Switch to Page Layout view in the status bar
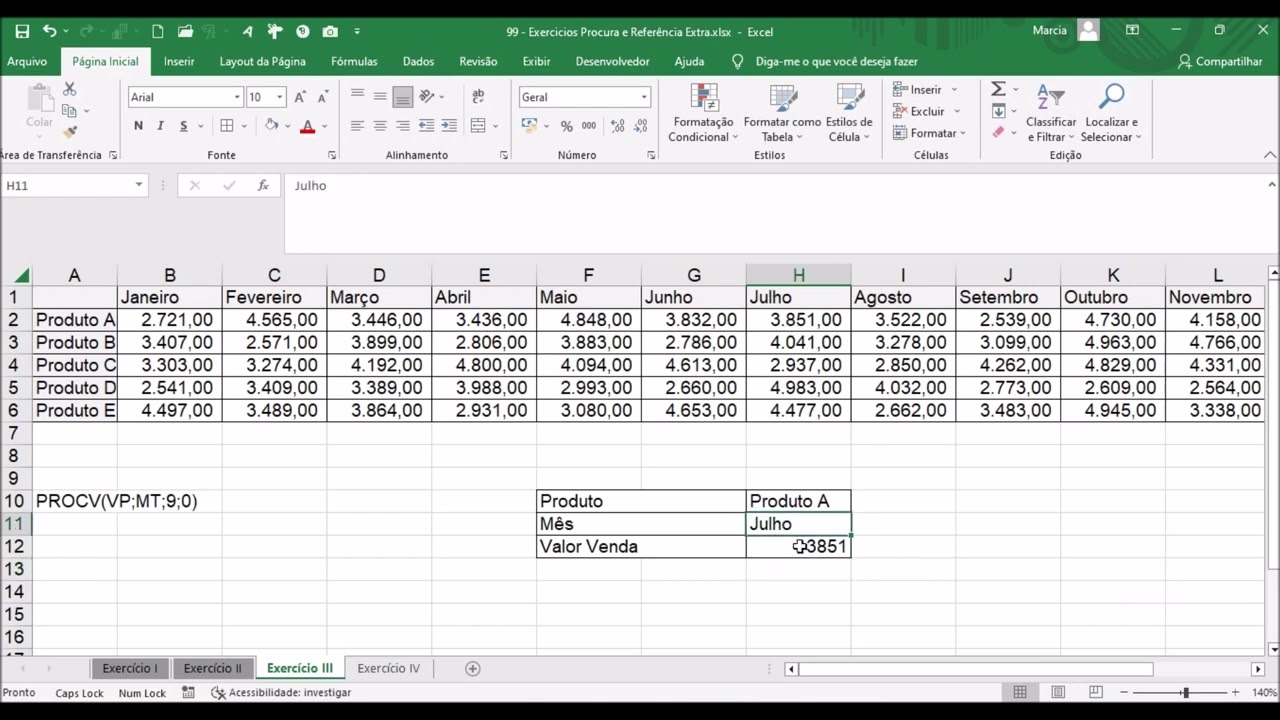 point(1058,692)
